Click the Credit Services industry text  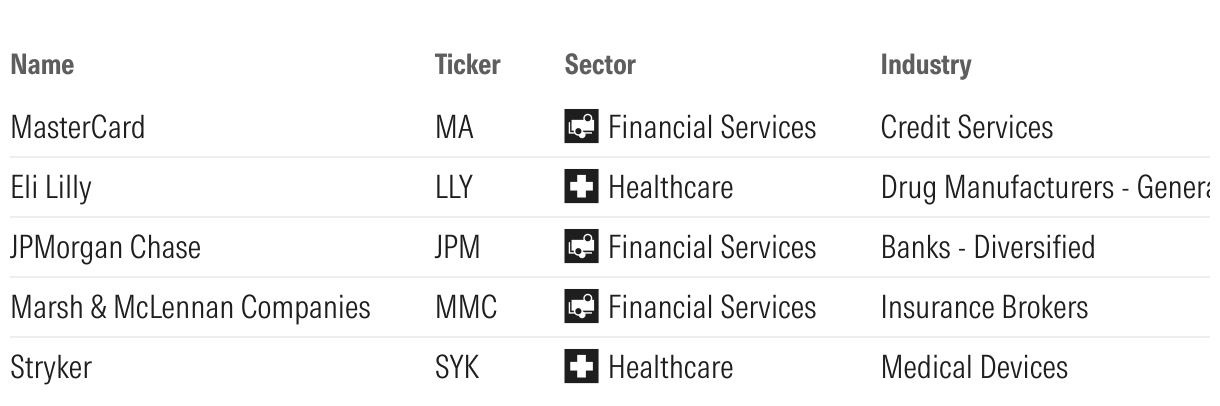pyautogui.click(x=966, y=128)
